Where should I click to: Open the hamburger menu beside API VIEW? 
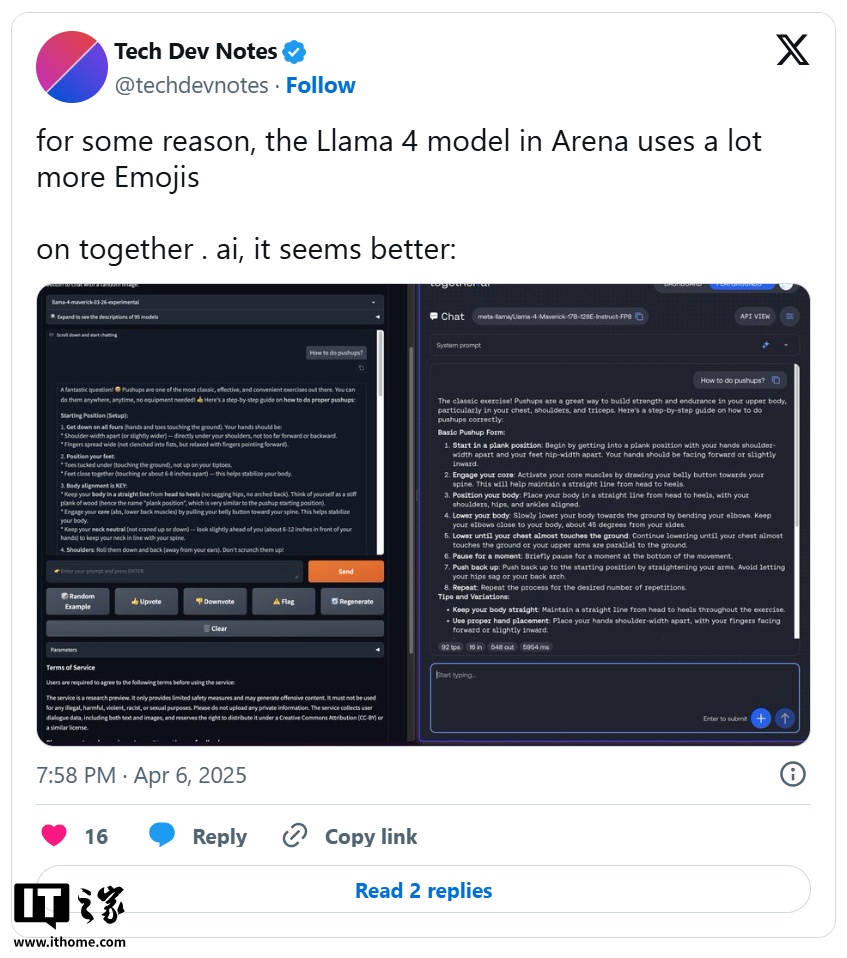[x=790, y=316]
